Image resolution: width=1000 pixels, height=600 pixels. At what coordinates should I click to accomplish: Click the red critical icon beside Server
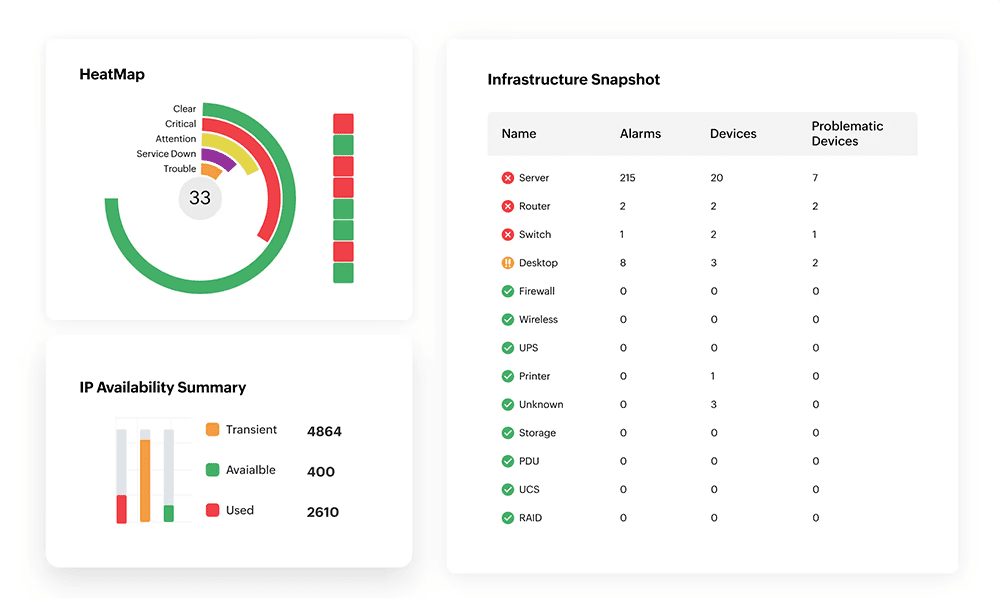pyautogui.click(x=507, y=178)
